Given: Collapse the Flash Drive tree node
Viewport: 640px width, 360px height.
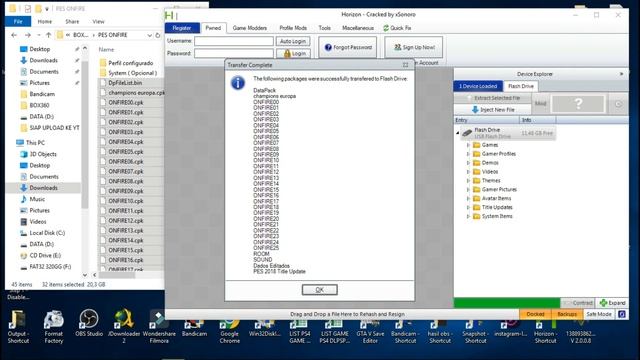Looking at the screenshot, I should [x=458, y=133].
